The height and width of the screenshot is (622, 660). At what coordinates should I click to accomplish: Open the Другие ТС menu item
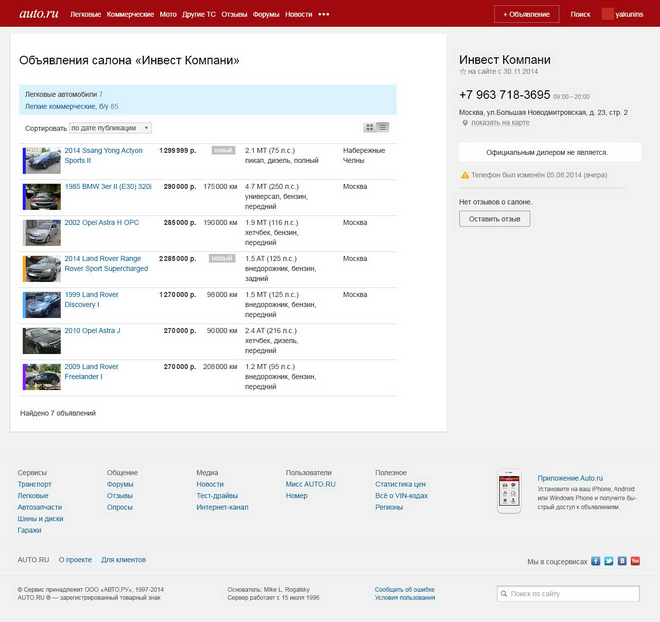(199, 14)
